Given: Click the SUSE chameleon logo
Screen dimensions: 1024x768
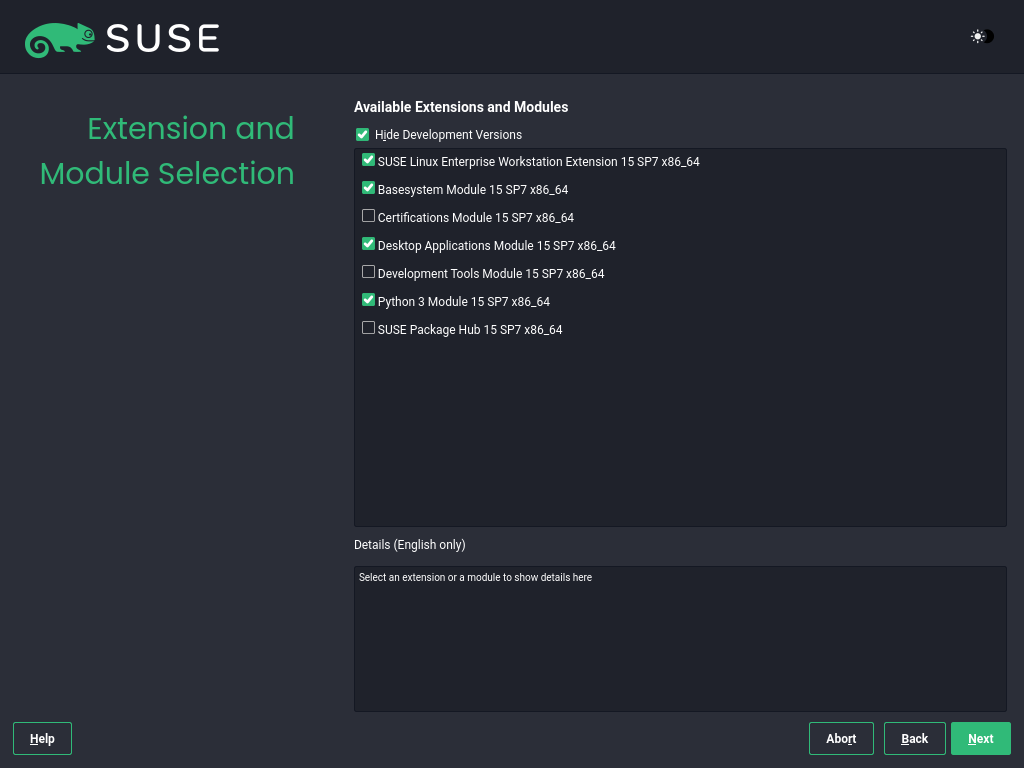Looking at the screenshot, I should coord(60,37).
